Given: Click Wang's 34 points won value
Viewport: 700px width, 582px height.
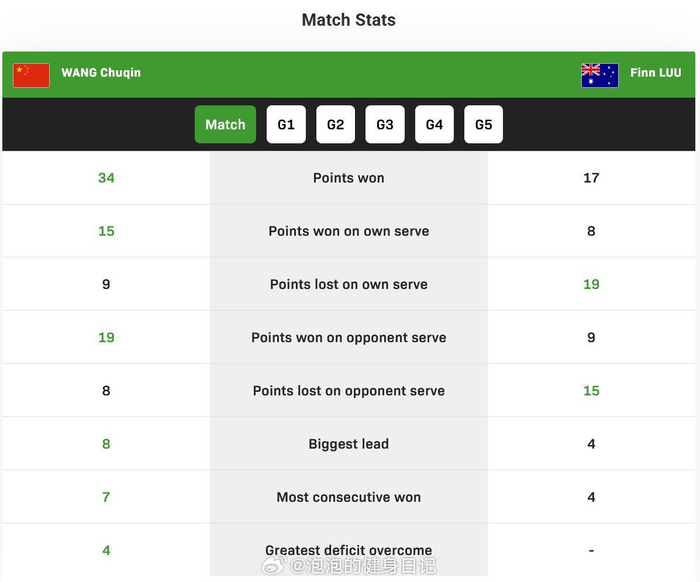Looking at the screenshot, I should coord(106,178).
